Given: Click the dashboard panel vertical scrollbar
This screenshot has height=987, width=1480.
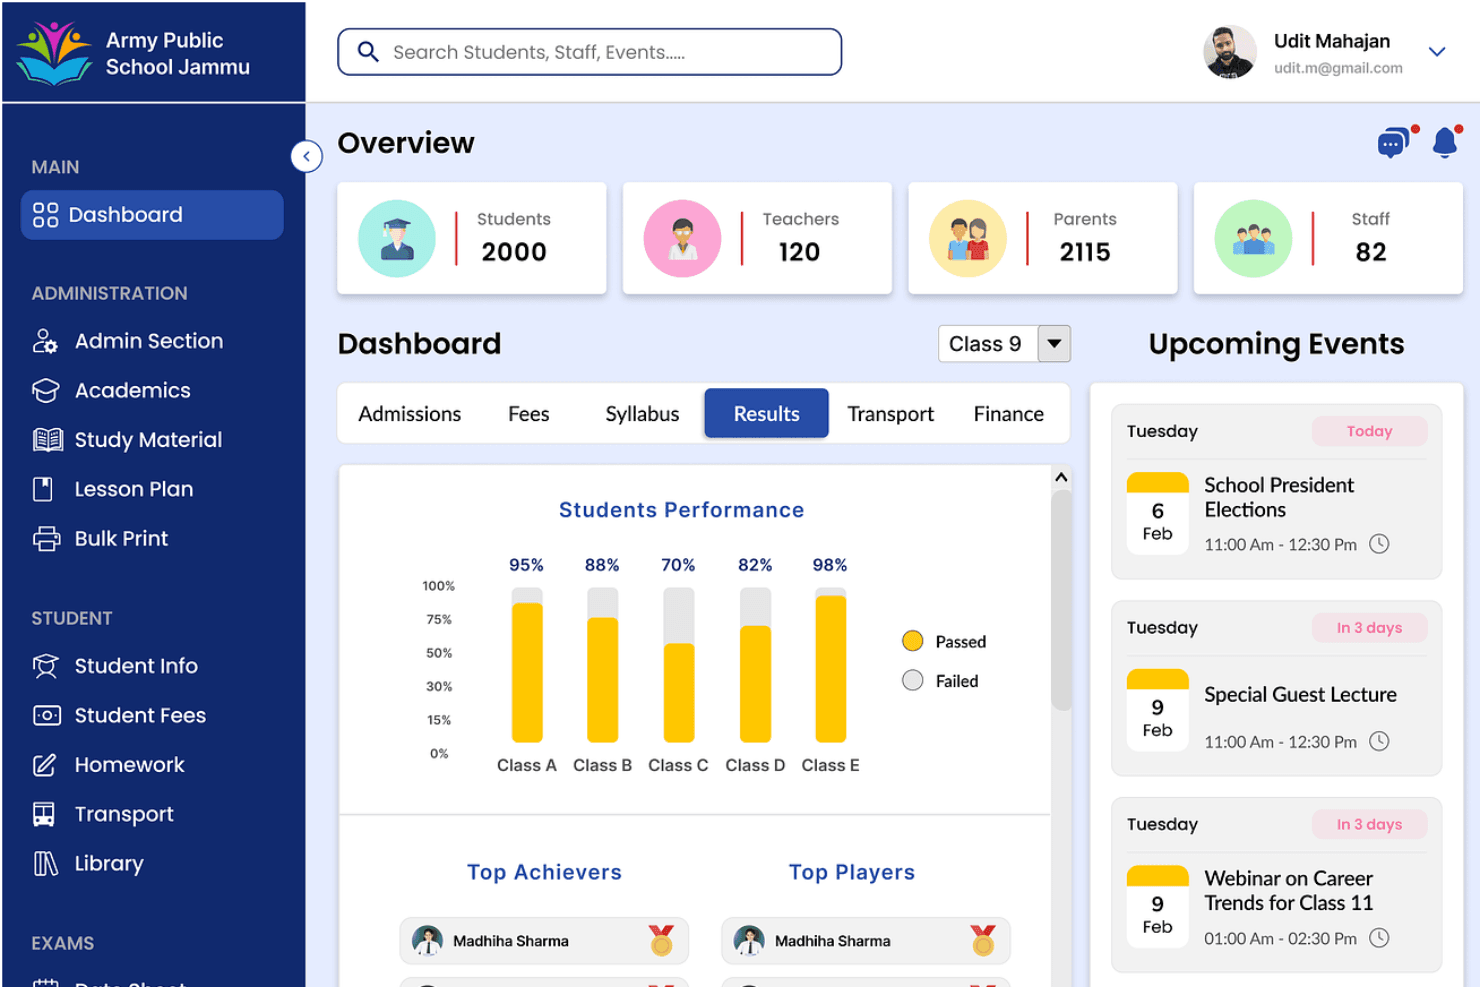Looking at the screenshot, I should point(1061,600).
